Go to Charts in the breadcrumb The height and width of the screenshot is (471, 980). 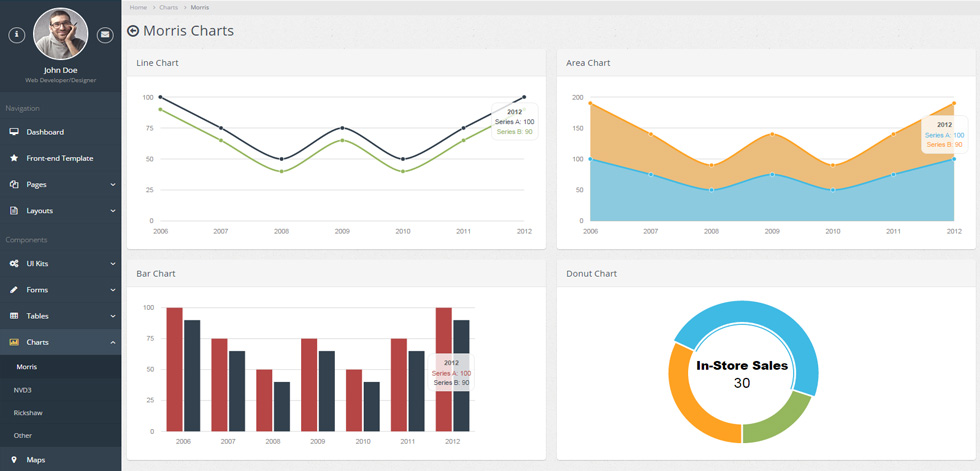[x=168, y=7]
